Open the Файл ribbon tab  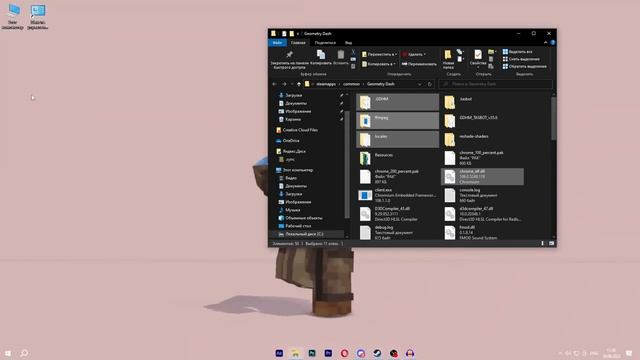(277, 42)
